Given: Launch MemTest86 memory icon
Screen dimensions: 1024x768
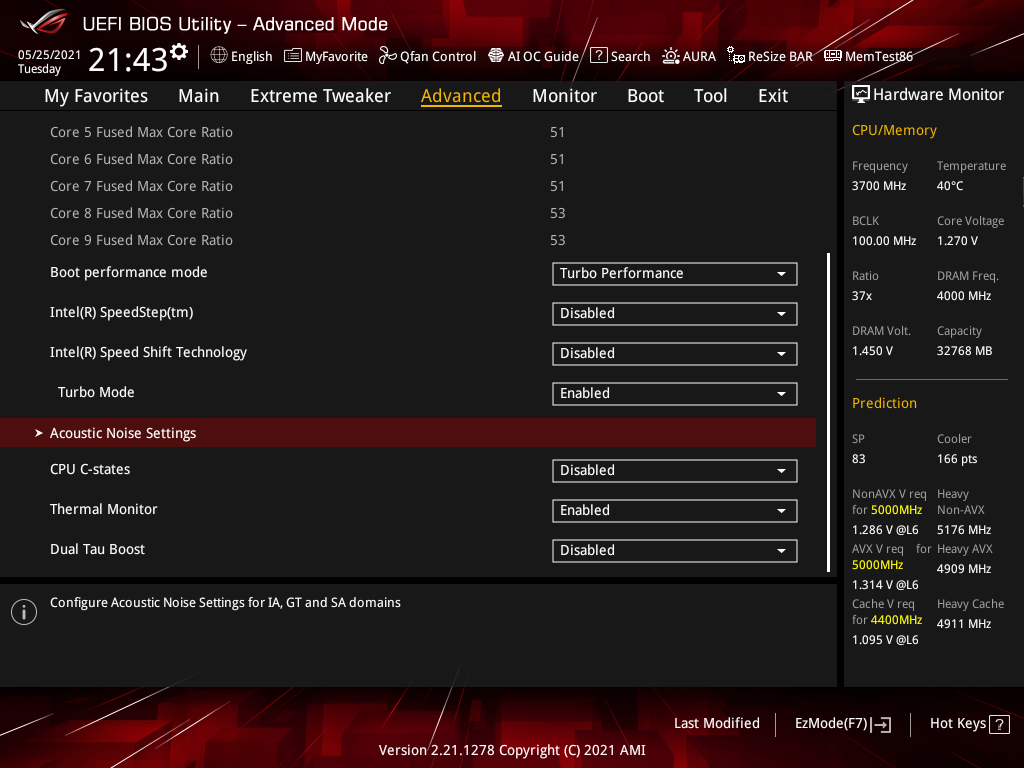Looking at the screenshot, I should click(x=833, y=56).
